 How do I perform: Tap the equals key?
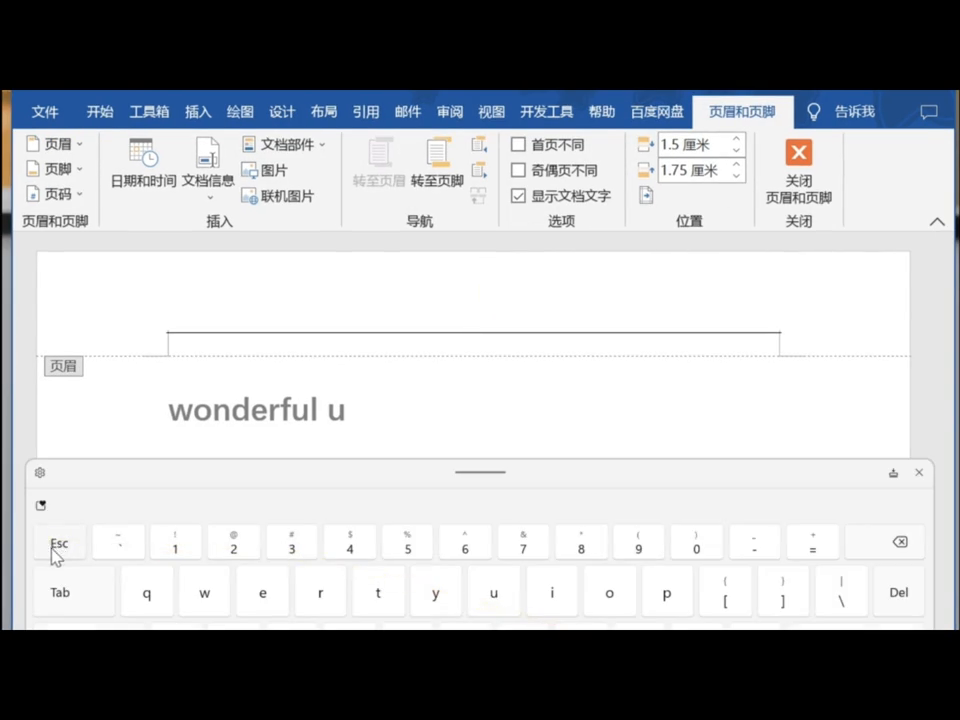coord(812,542)
